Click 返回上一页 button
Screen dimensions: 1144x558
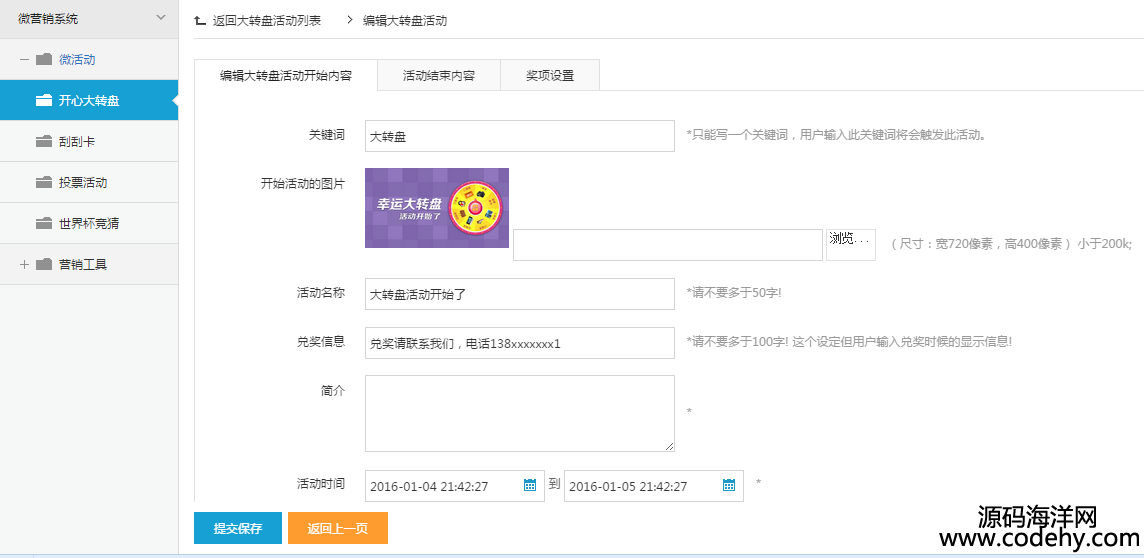point(338,528)
